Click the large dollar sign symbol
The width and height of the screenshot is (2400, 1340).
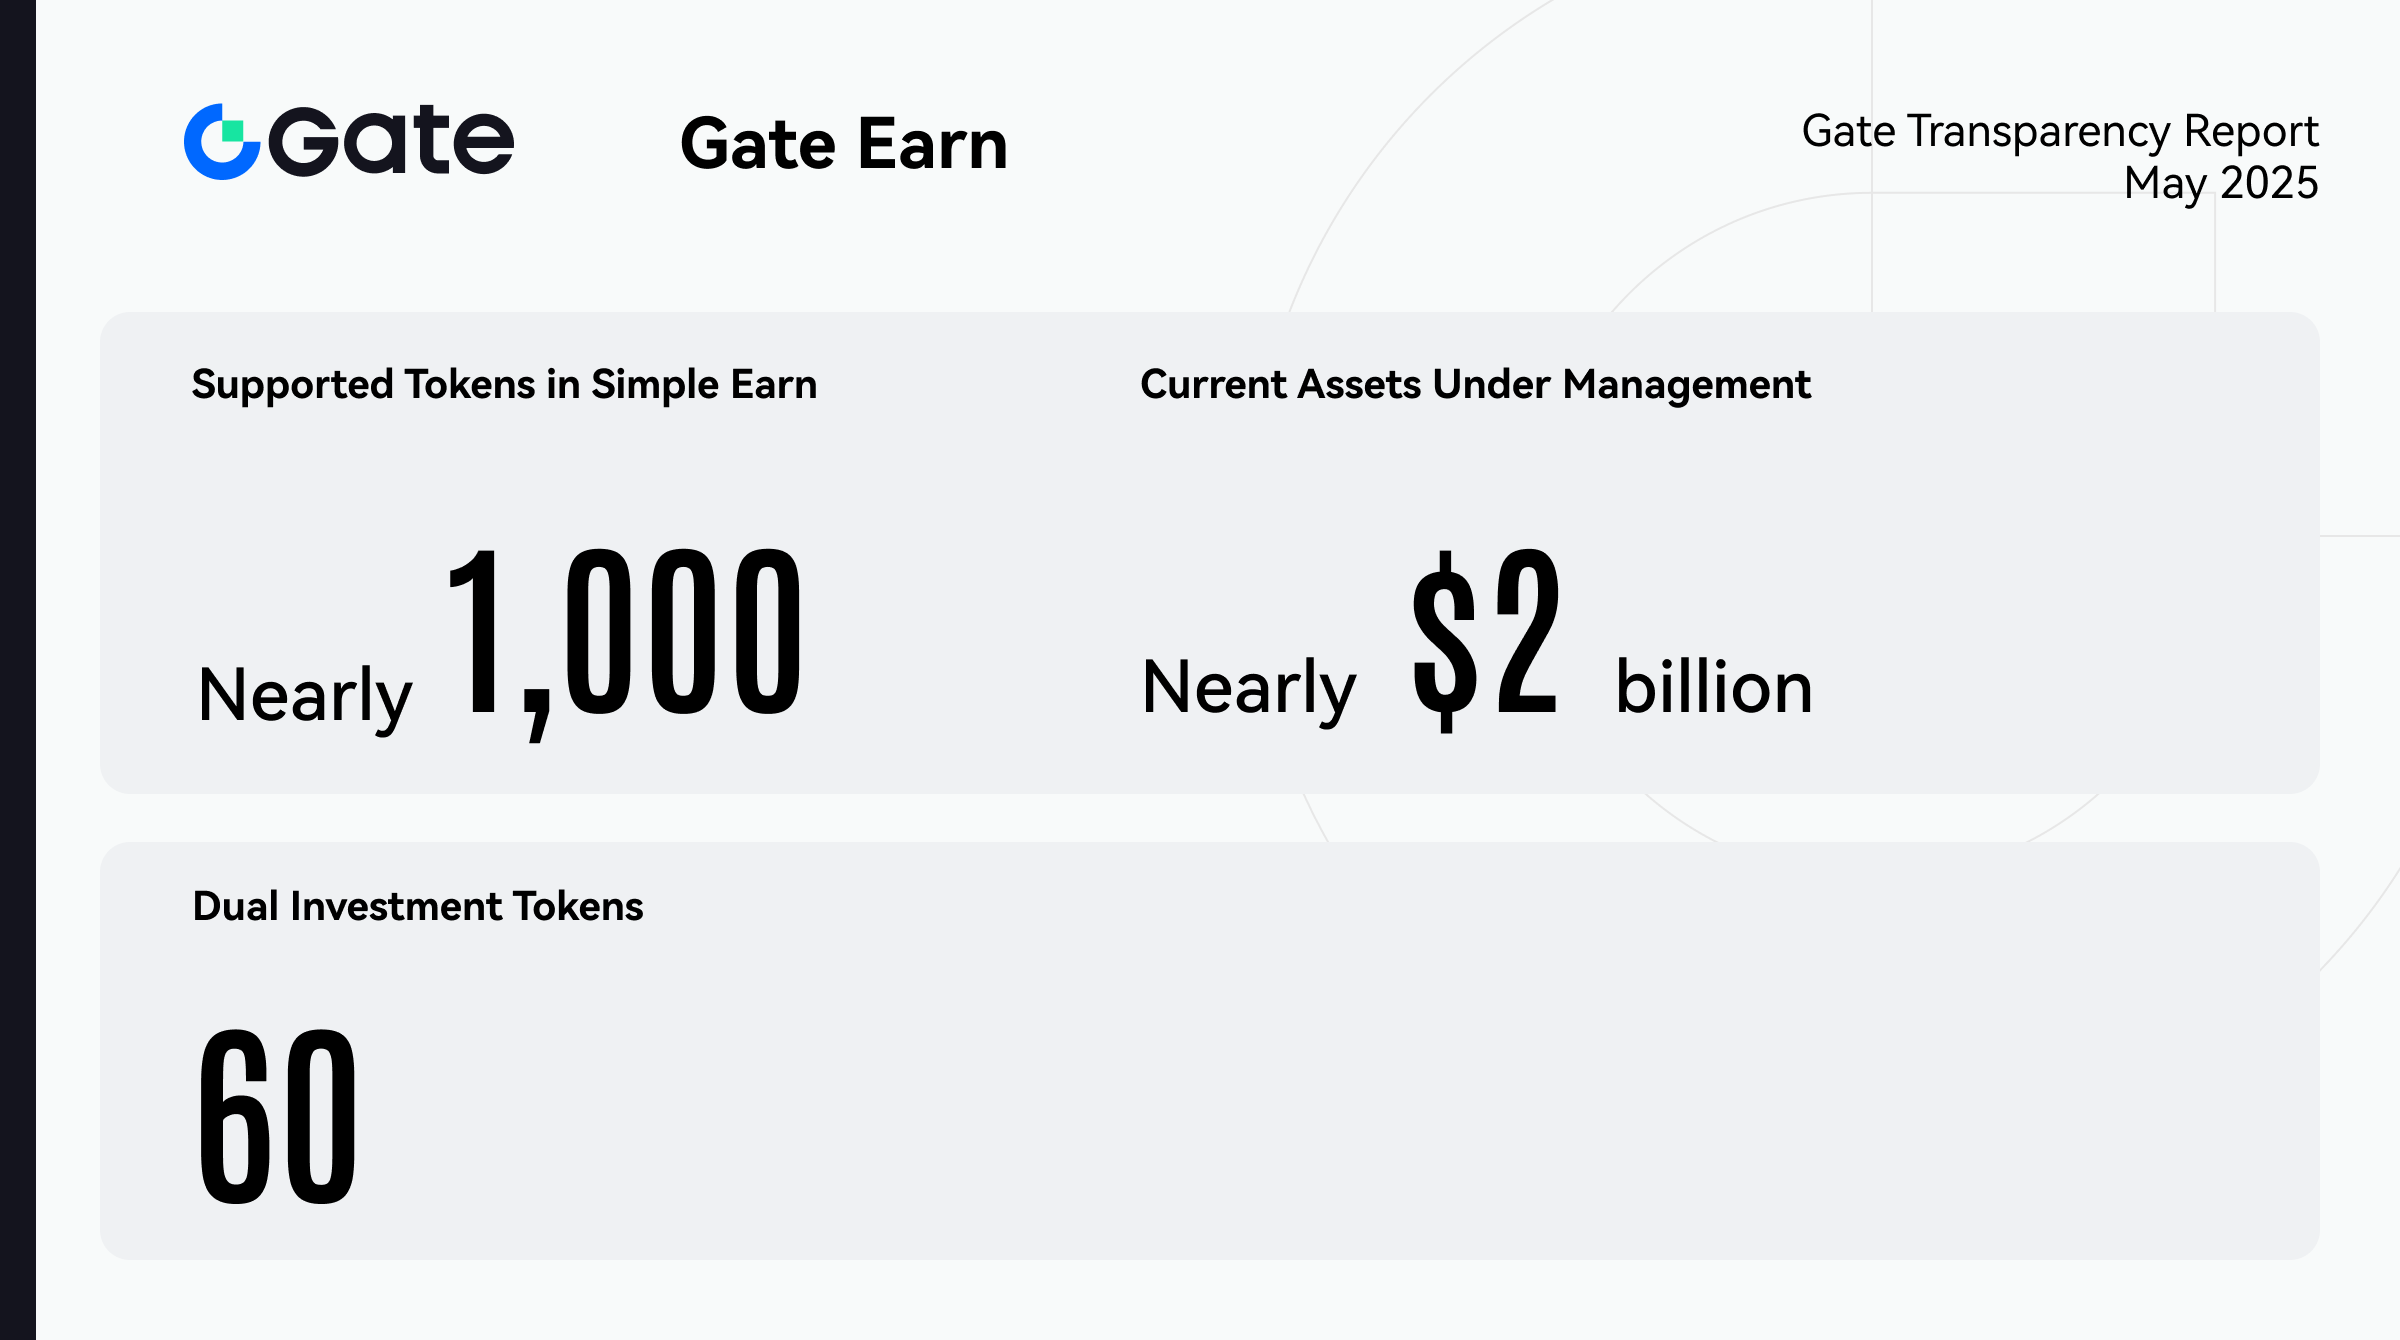(x=1443, y=640)
